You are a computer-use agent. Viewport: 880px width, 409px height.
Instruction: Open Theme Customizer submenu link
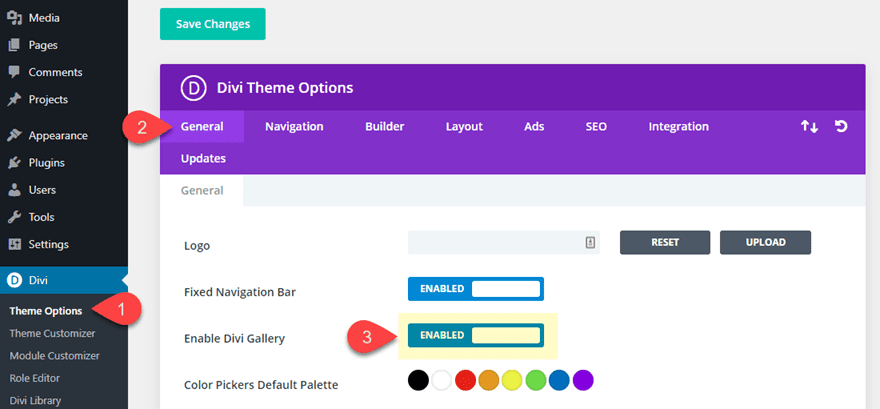[x=52, y=333]
